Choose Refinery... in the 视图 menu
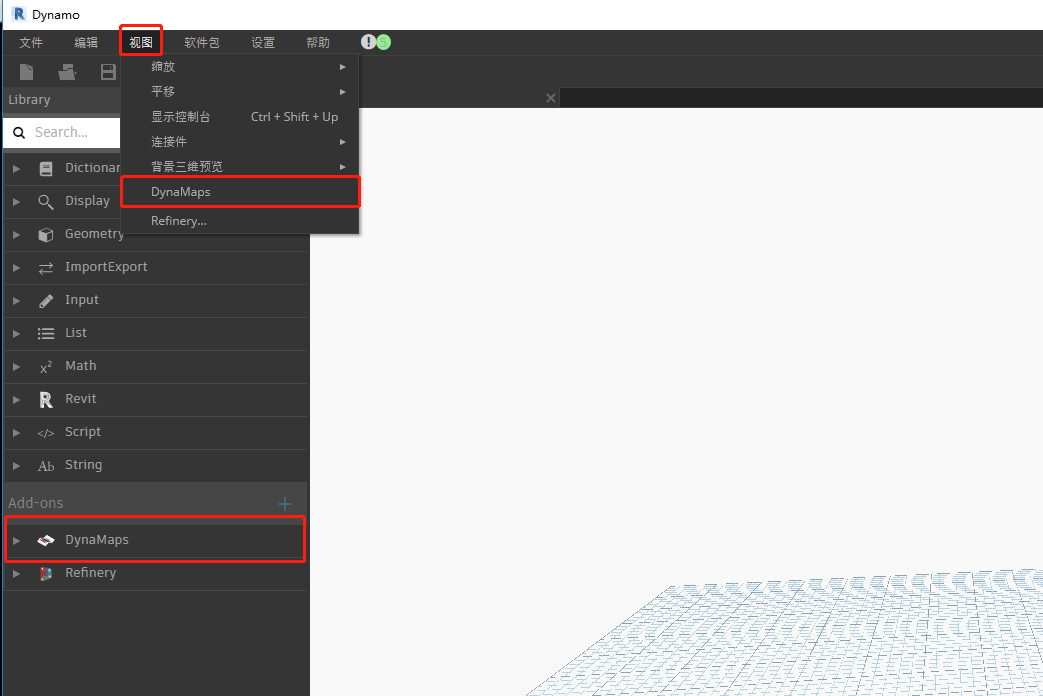 [x=240, y=221]
